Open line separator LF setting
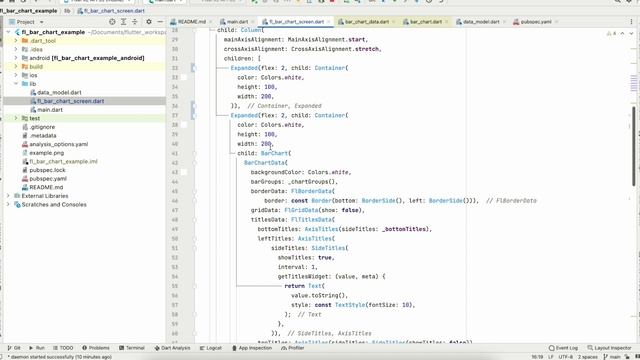This screenshot has height=360, width=640. click(x=551, y=357)
